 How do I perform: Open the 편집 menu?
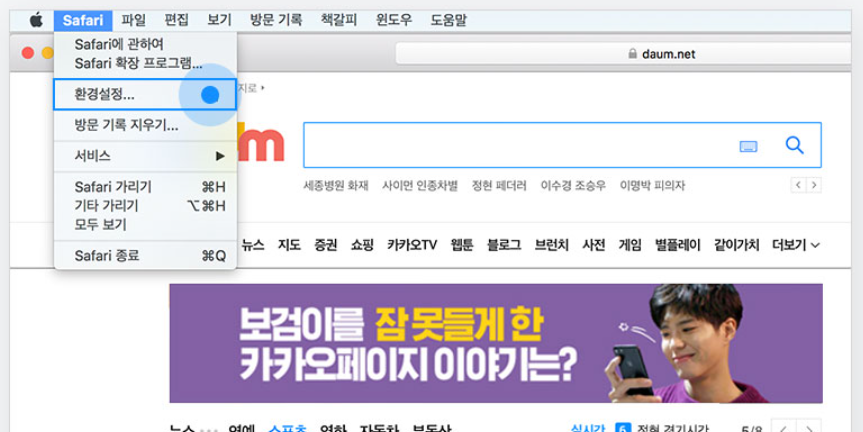[x=177, y=20]
